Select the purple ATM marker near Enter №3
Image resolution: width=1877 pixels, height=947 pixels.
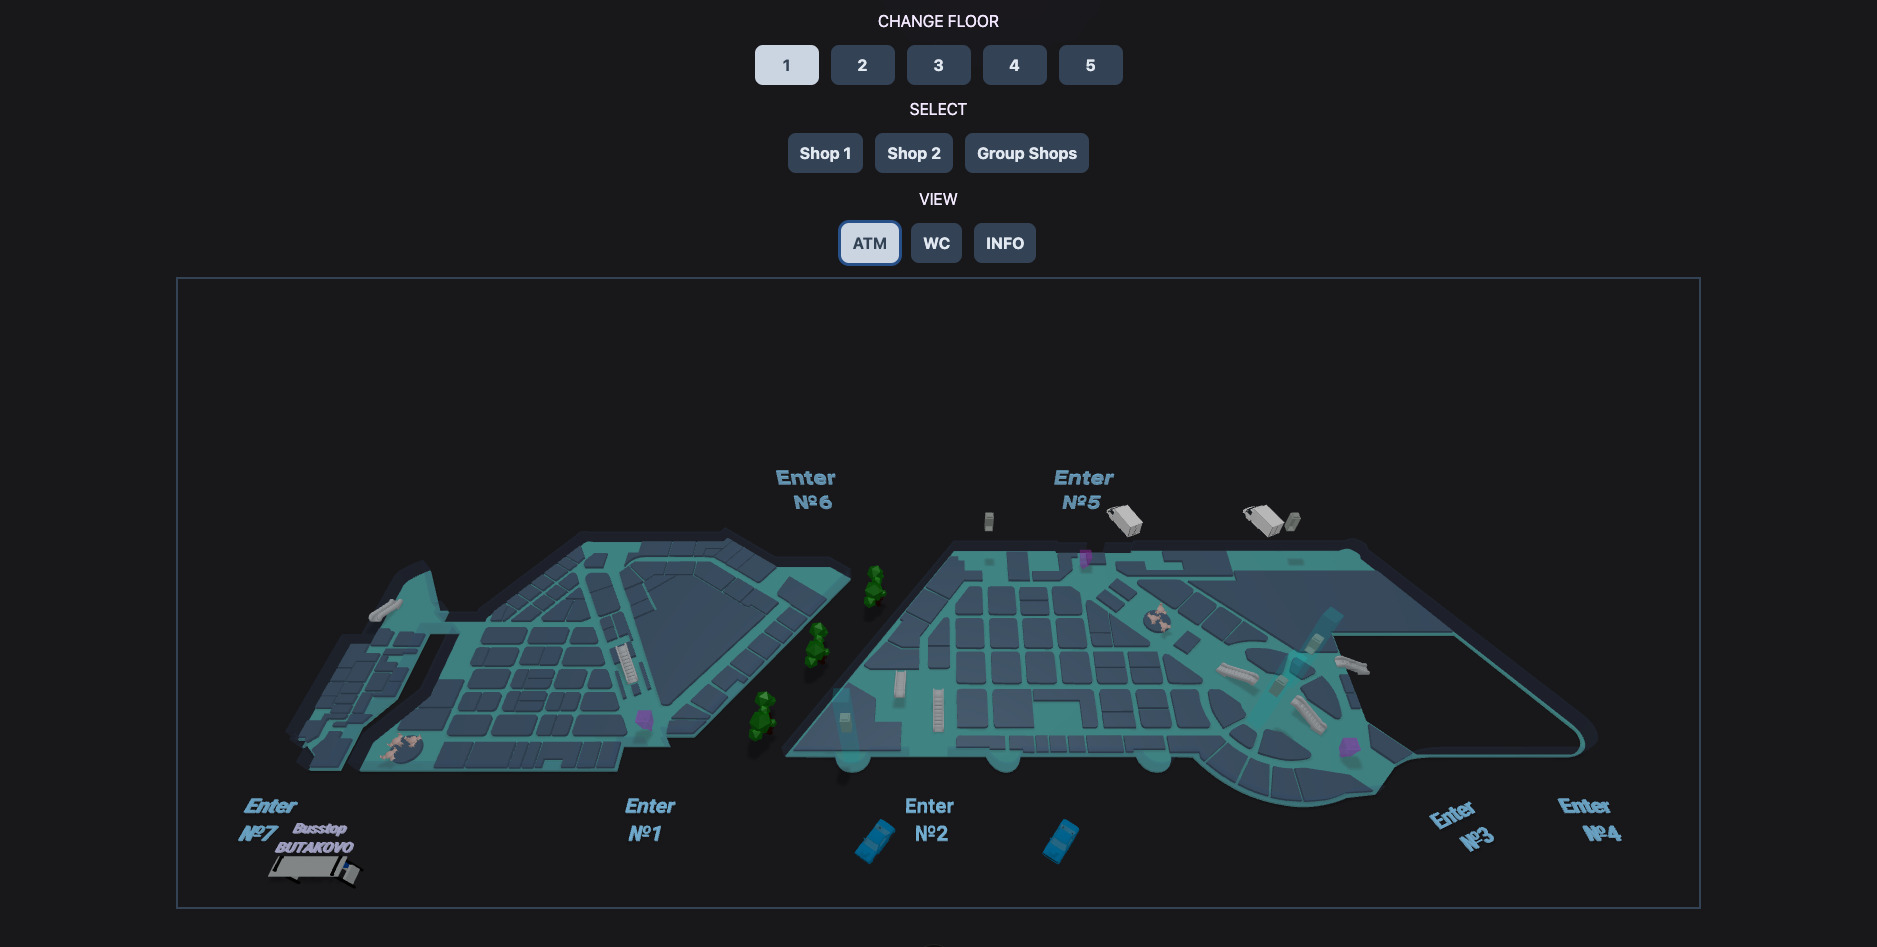[x=1349, y=746]
